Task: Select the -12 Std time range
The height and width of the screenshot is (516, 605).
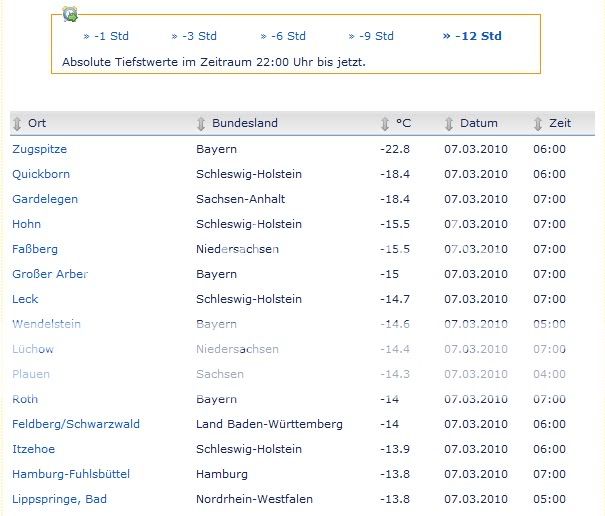Action: coord(472,36)
